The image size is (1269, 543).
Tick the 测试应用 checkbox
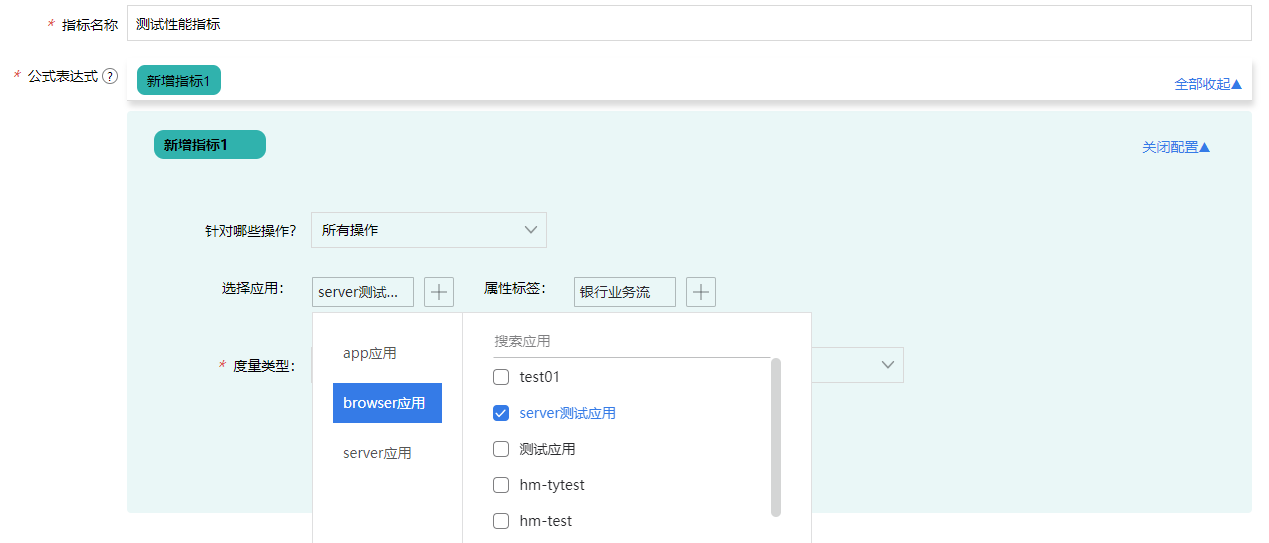coord(501,449)
